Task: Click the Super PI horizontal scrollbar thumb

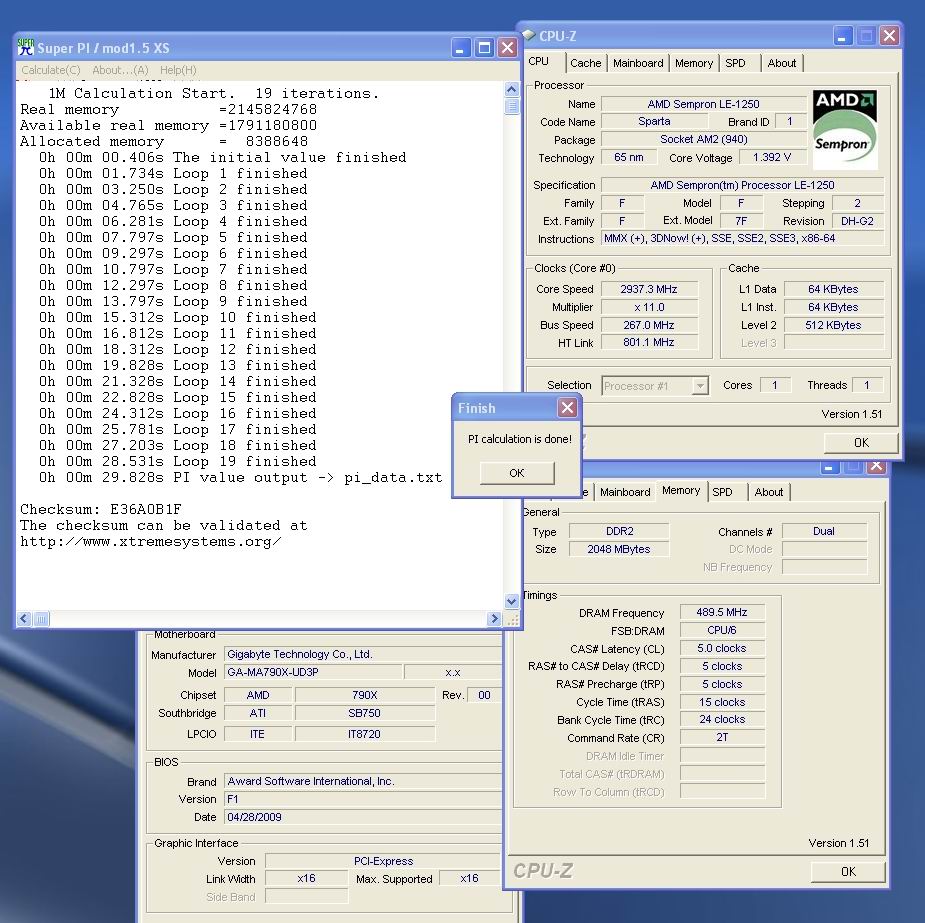Action: point(41,619)
